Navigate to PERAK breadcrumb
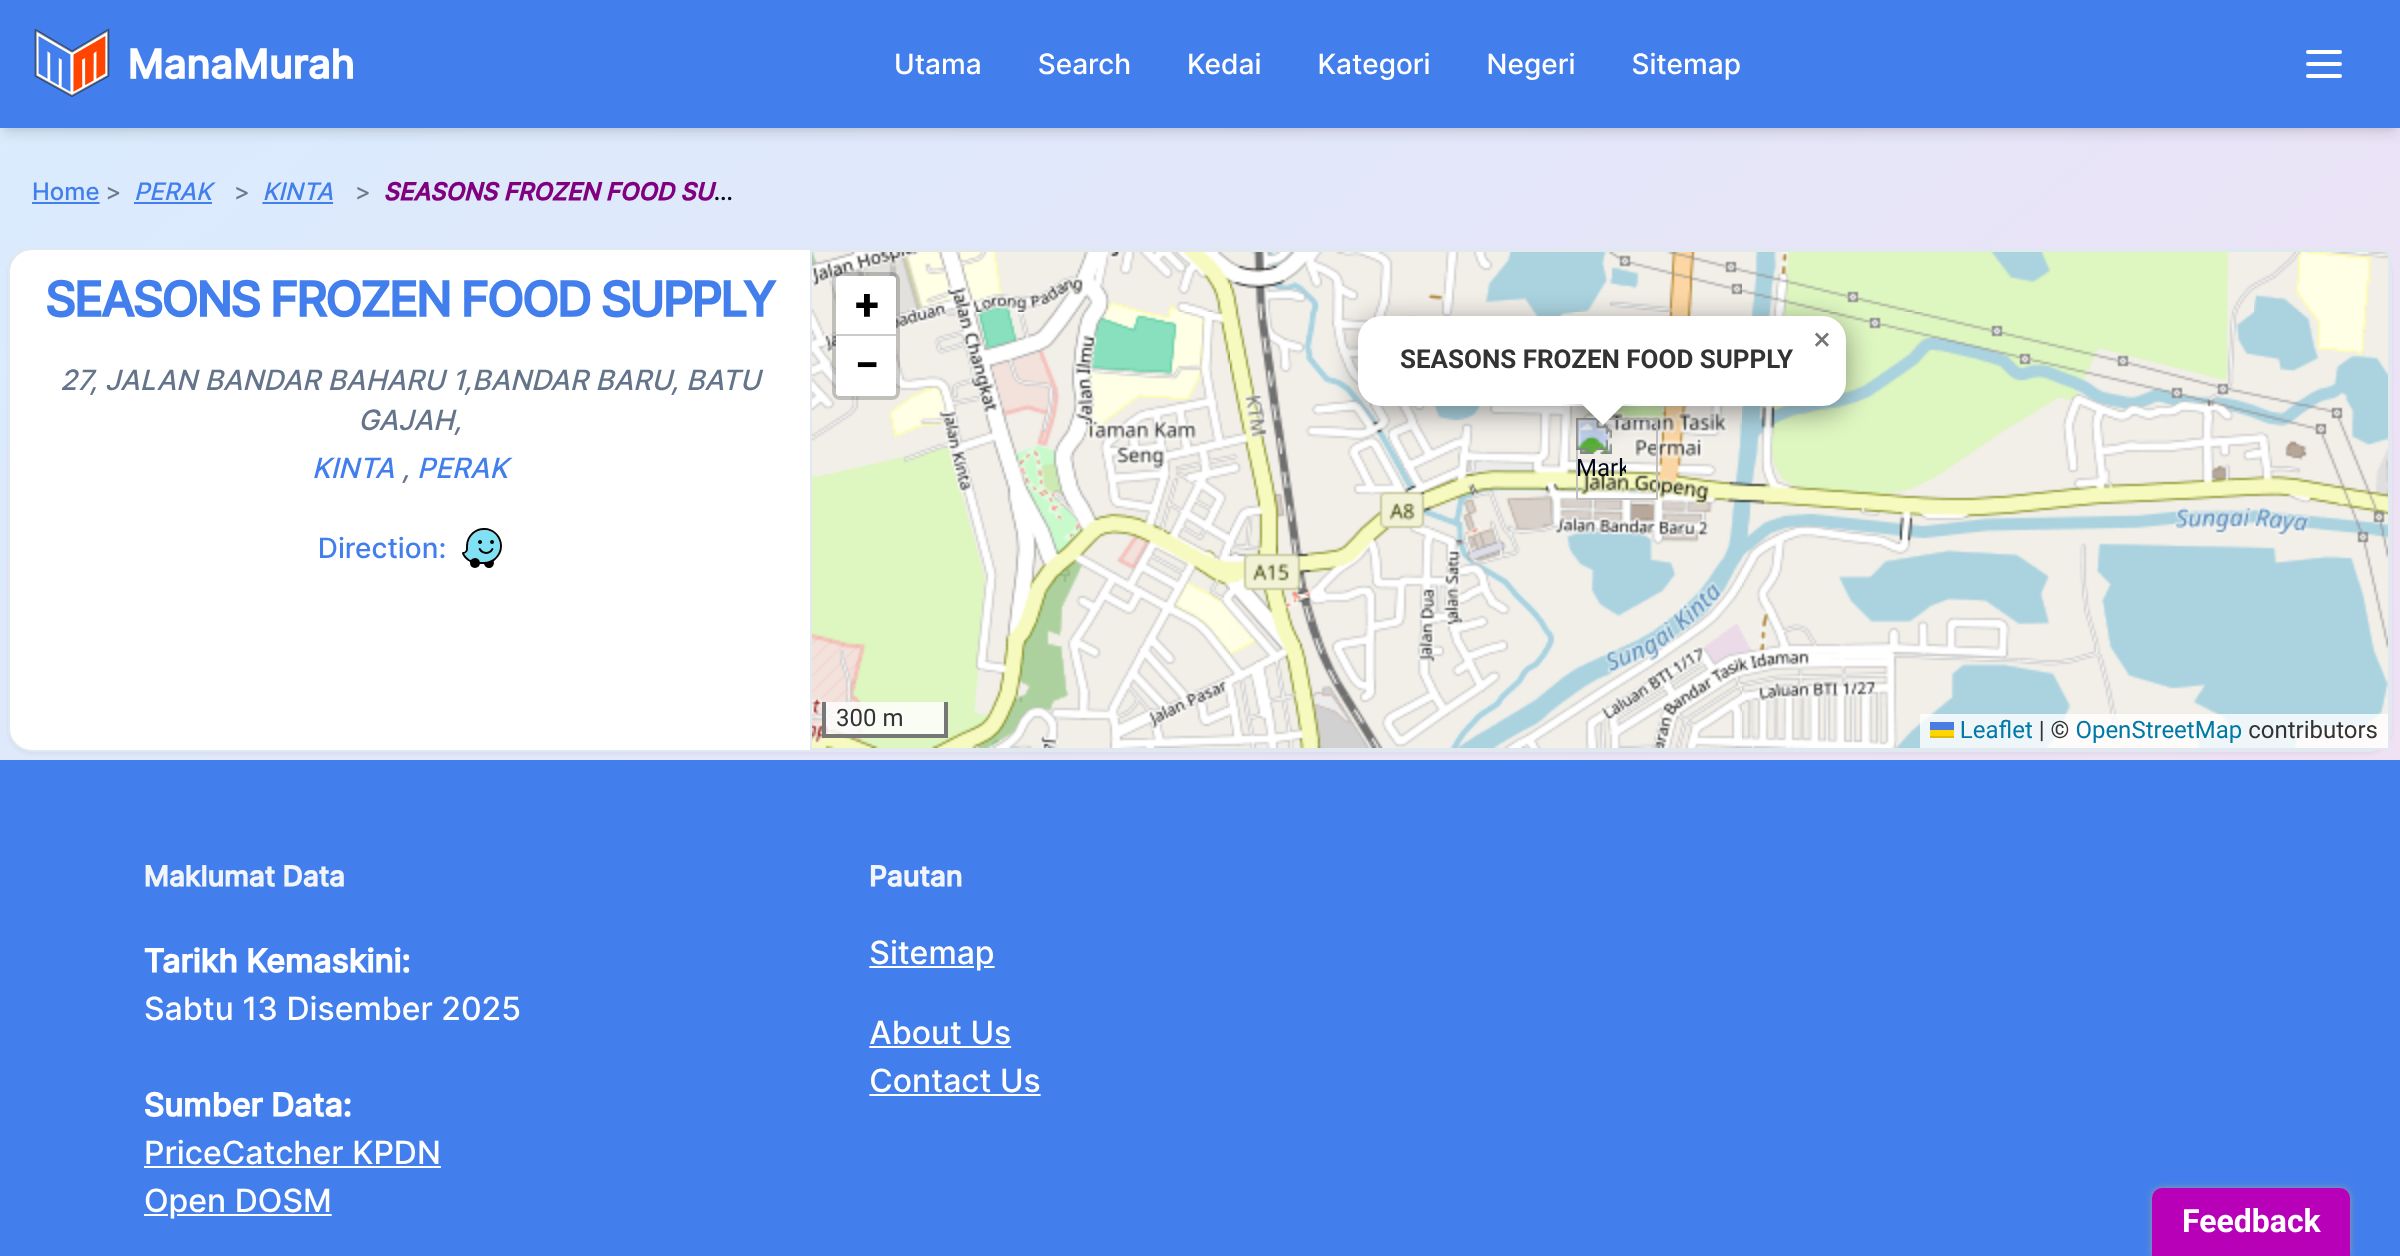 coord(174,191)
